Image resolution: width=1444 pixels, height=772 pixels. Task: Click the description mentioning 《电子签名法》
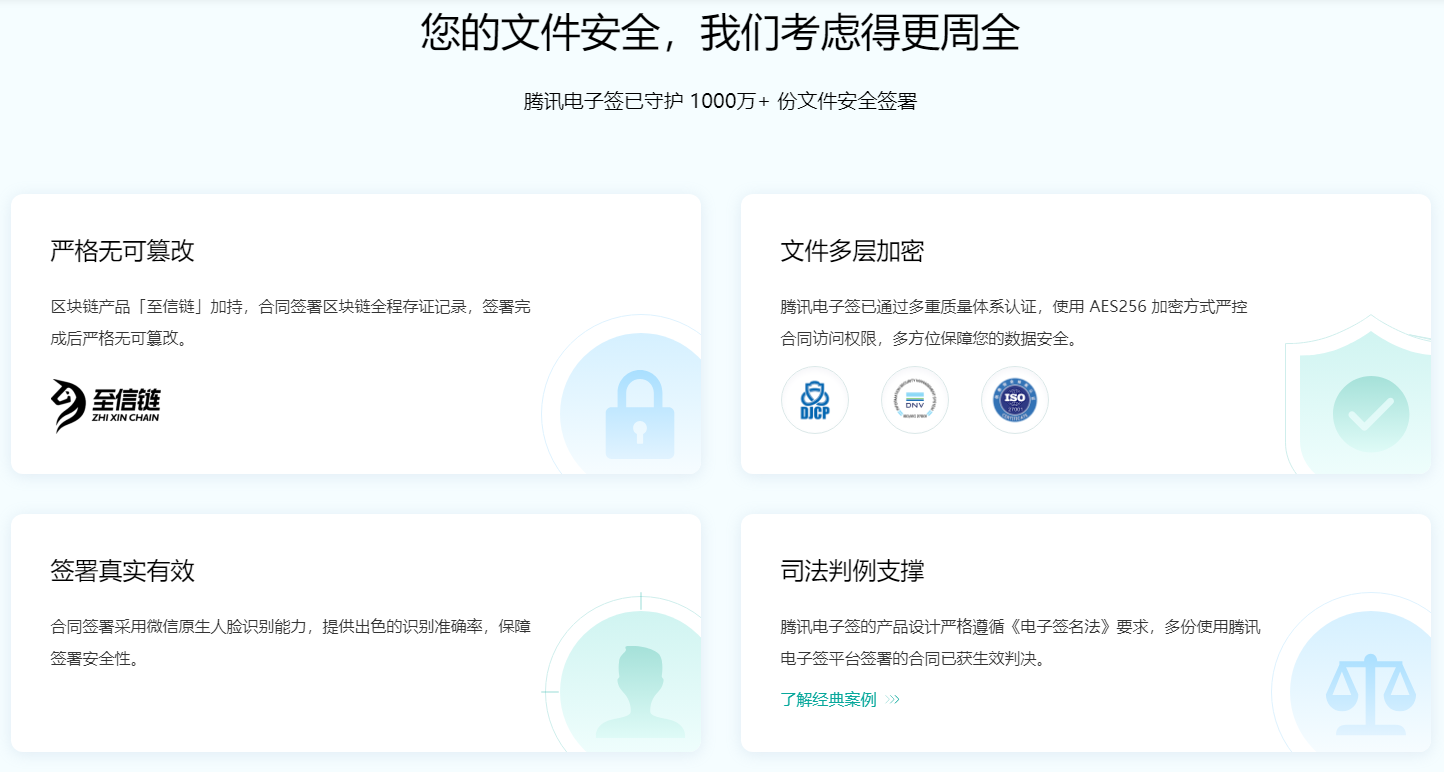click(x=1020, y=643)
